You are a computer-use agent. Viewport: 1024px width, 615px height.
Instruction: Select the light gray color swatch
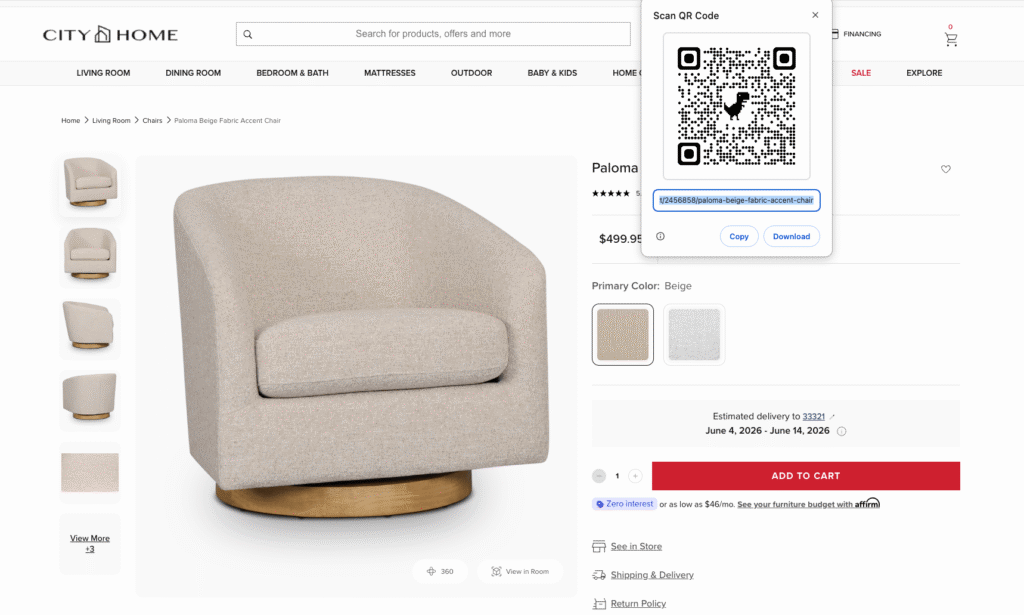[x=694, y=334]
